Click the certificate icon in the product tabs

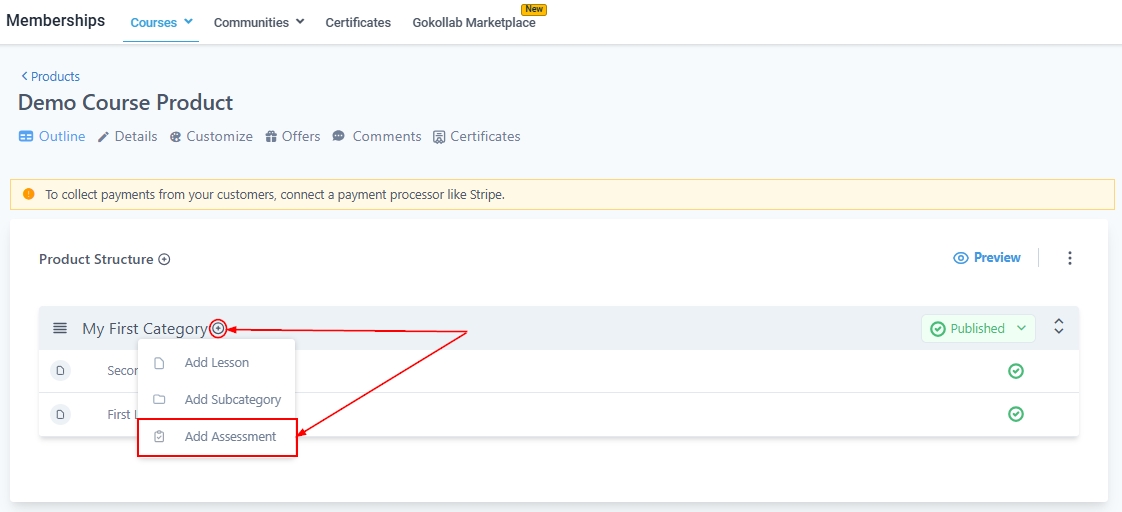click(439, 137)
